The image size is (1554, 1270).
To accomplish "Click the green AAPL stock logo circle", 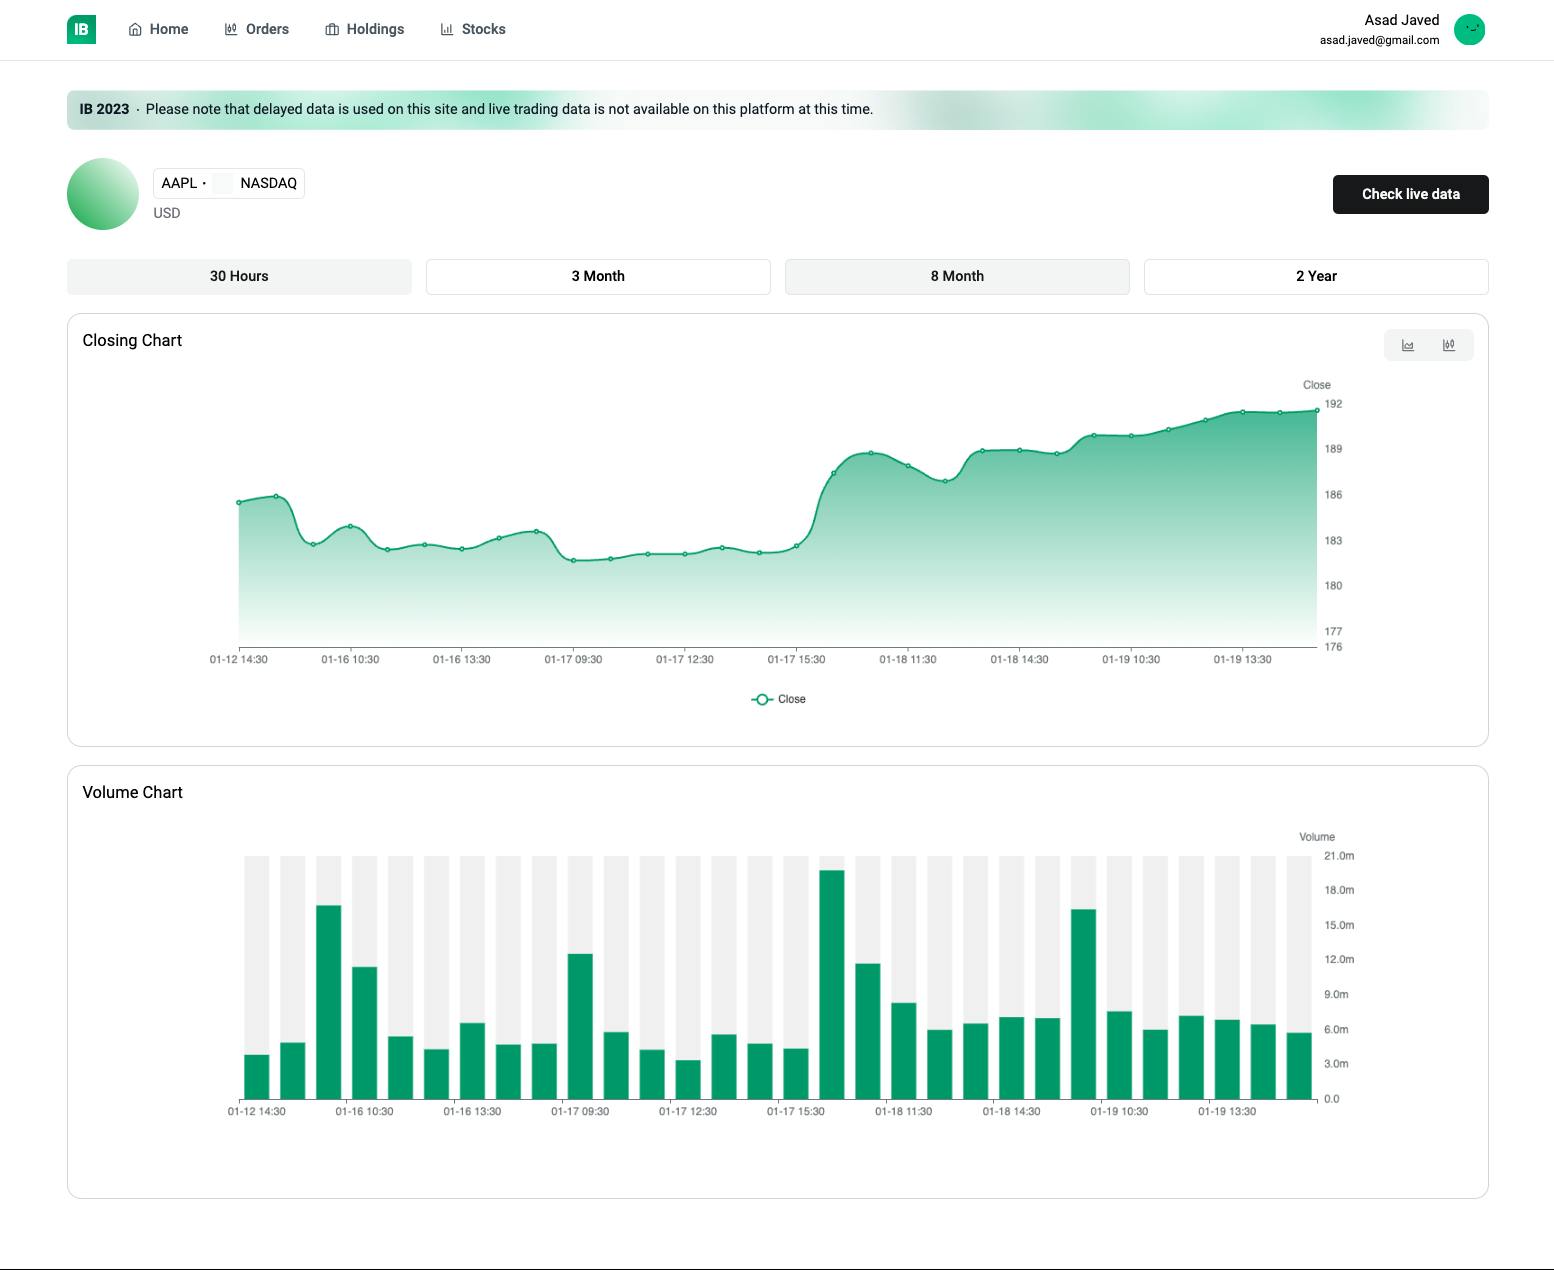I will point(103,194).
